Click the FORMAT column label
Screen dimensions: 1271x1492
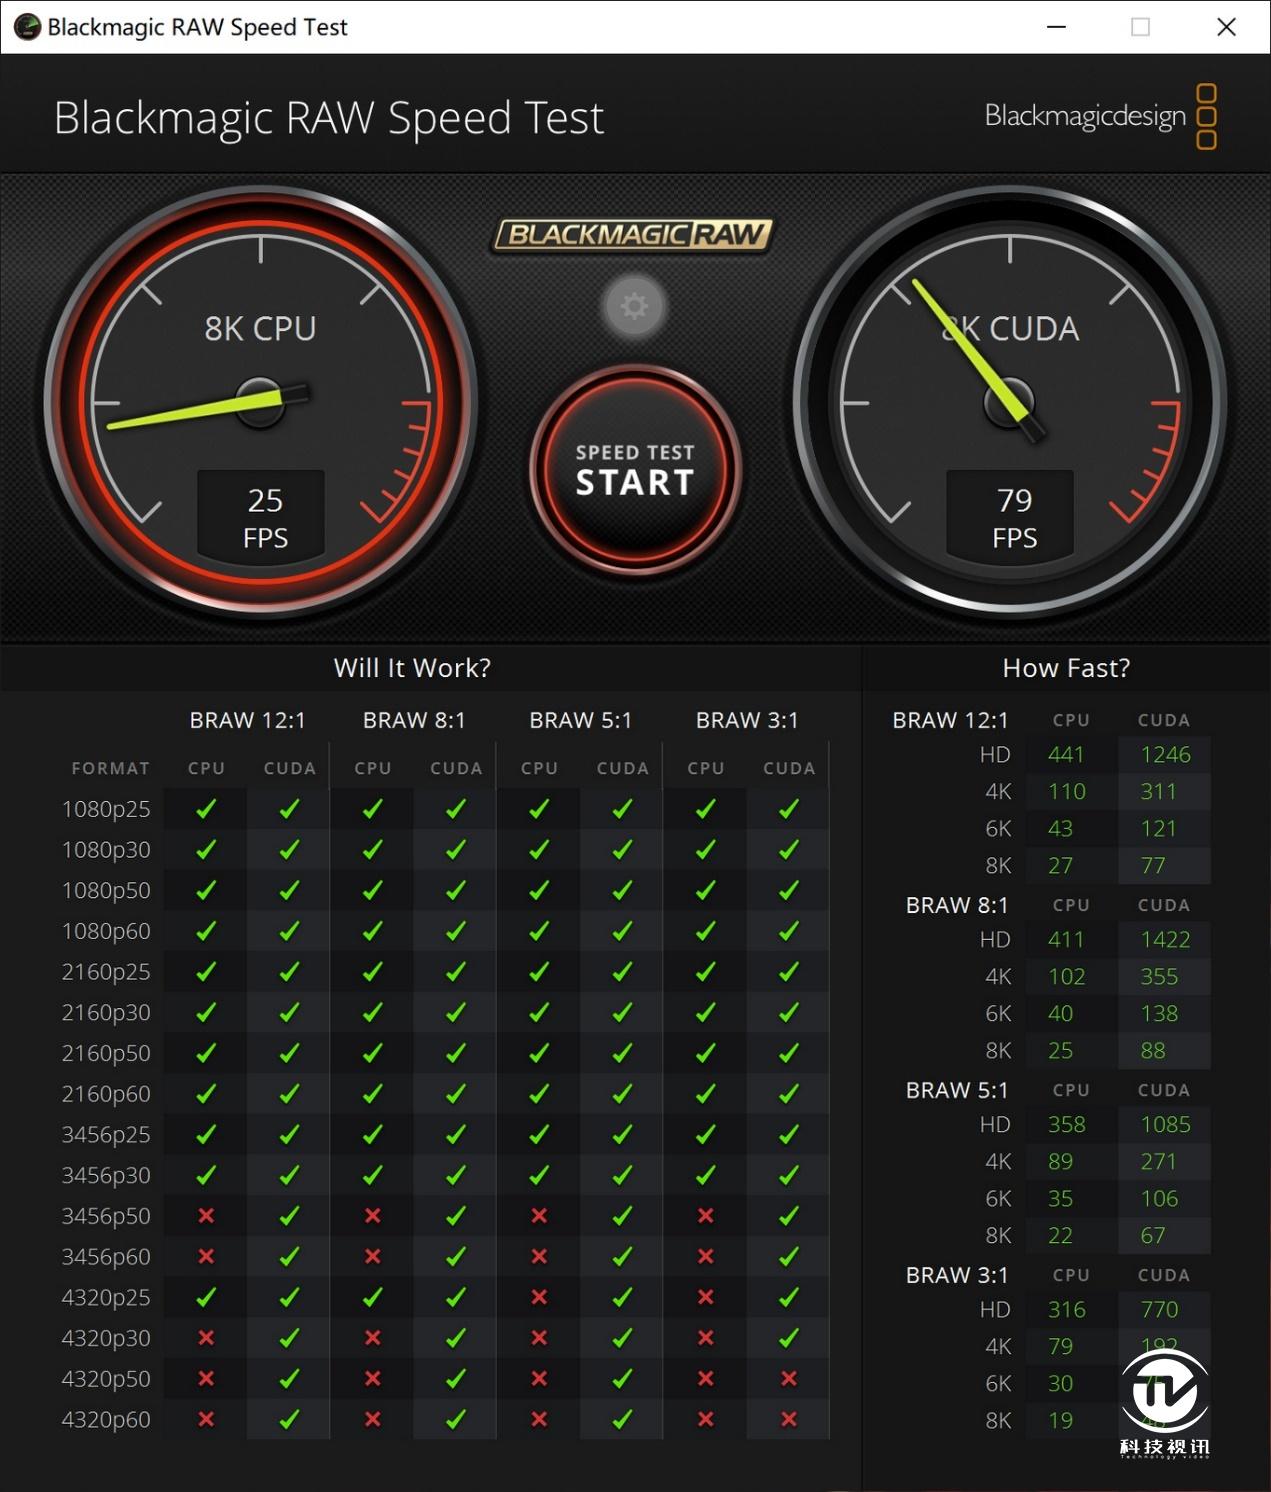[x=110, y=769]
